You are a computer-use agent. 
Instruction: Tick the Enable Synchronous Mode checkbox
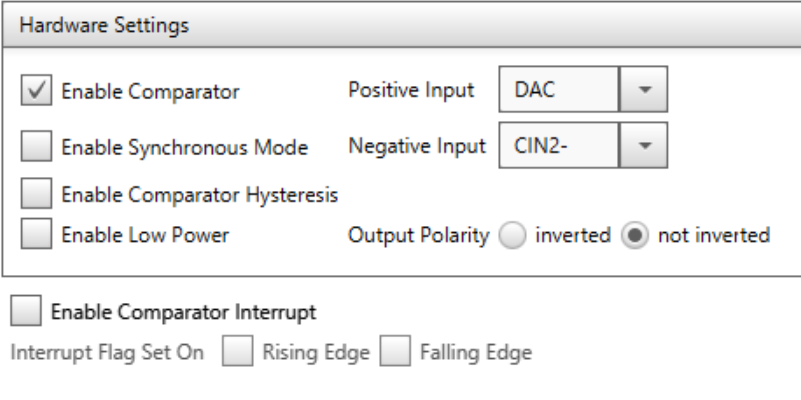click(36, 146)
